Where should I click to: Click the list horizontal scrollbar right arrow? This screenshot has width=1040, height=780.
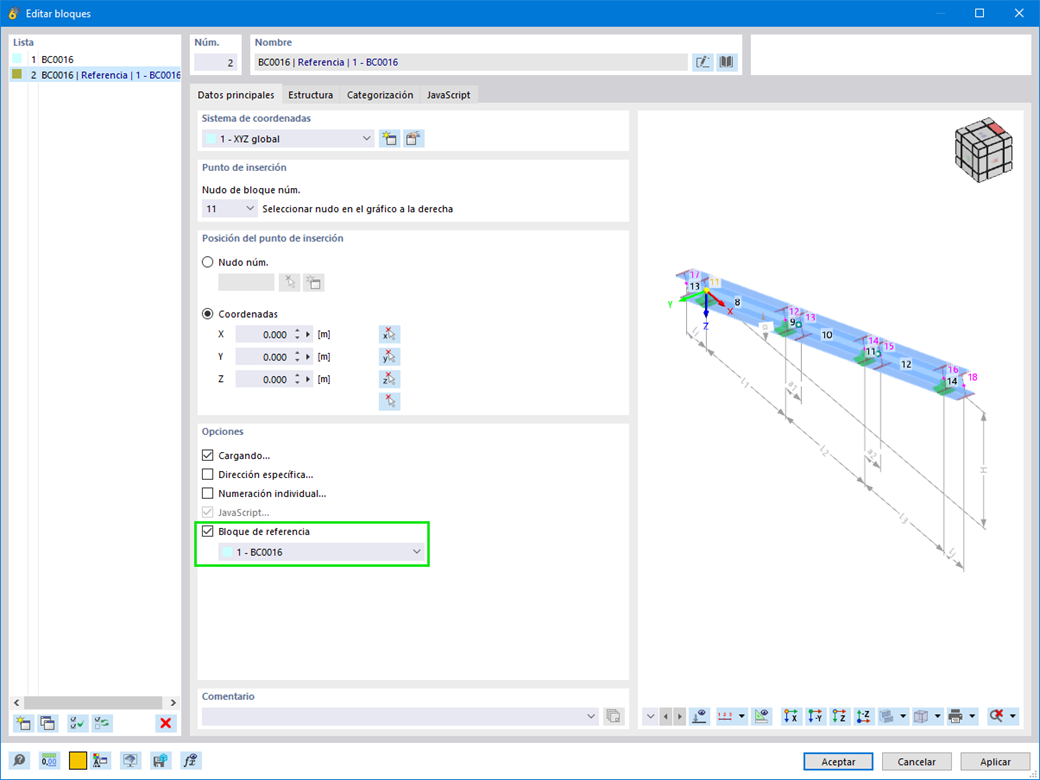173,702
